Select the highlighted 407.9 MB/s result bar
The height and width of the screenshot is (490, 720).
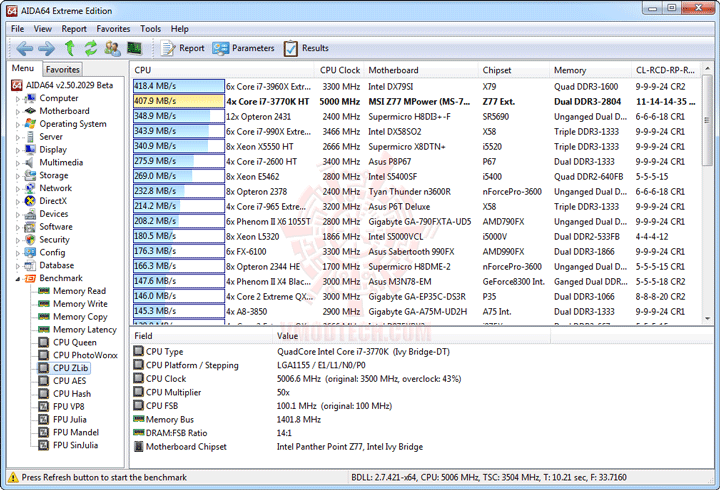coord(179,101)
